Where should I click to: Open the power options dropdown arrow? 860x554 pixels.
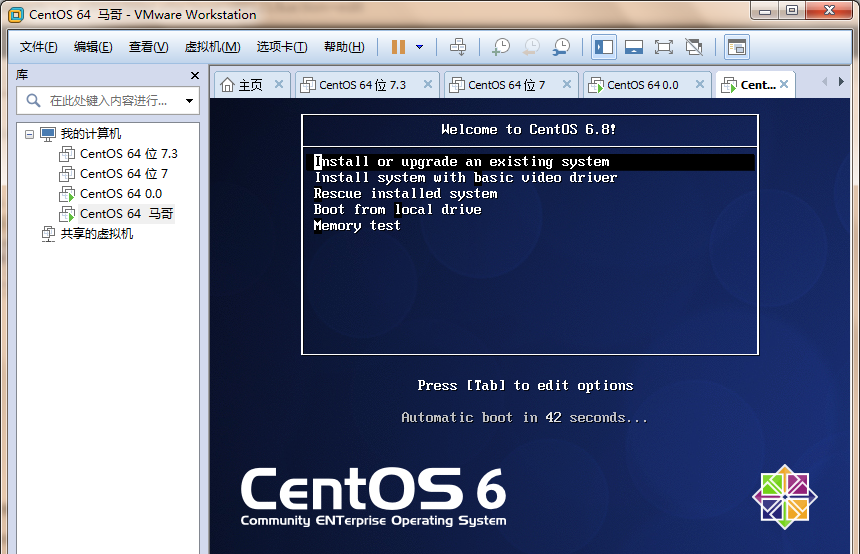click(x=420, y=47)
